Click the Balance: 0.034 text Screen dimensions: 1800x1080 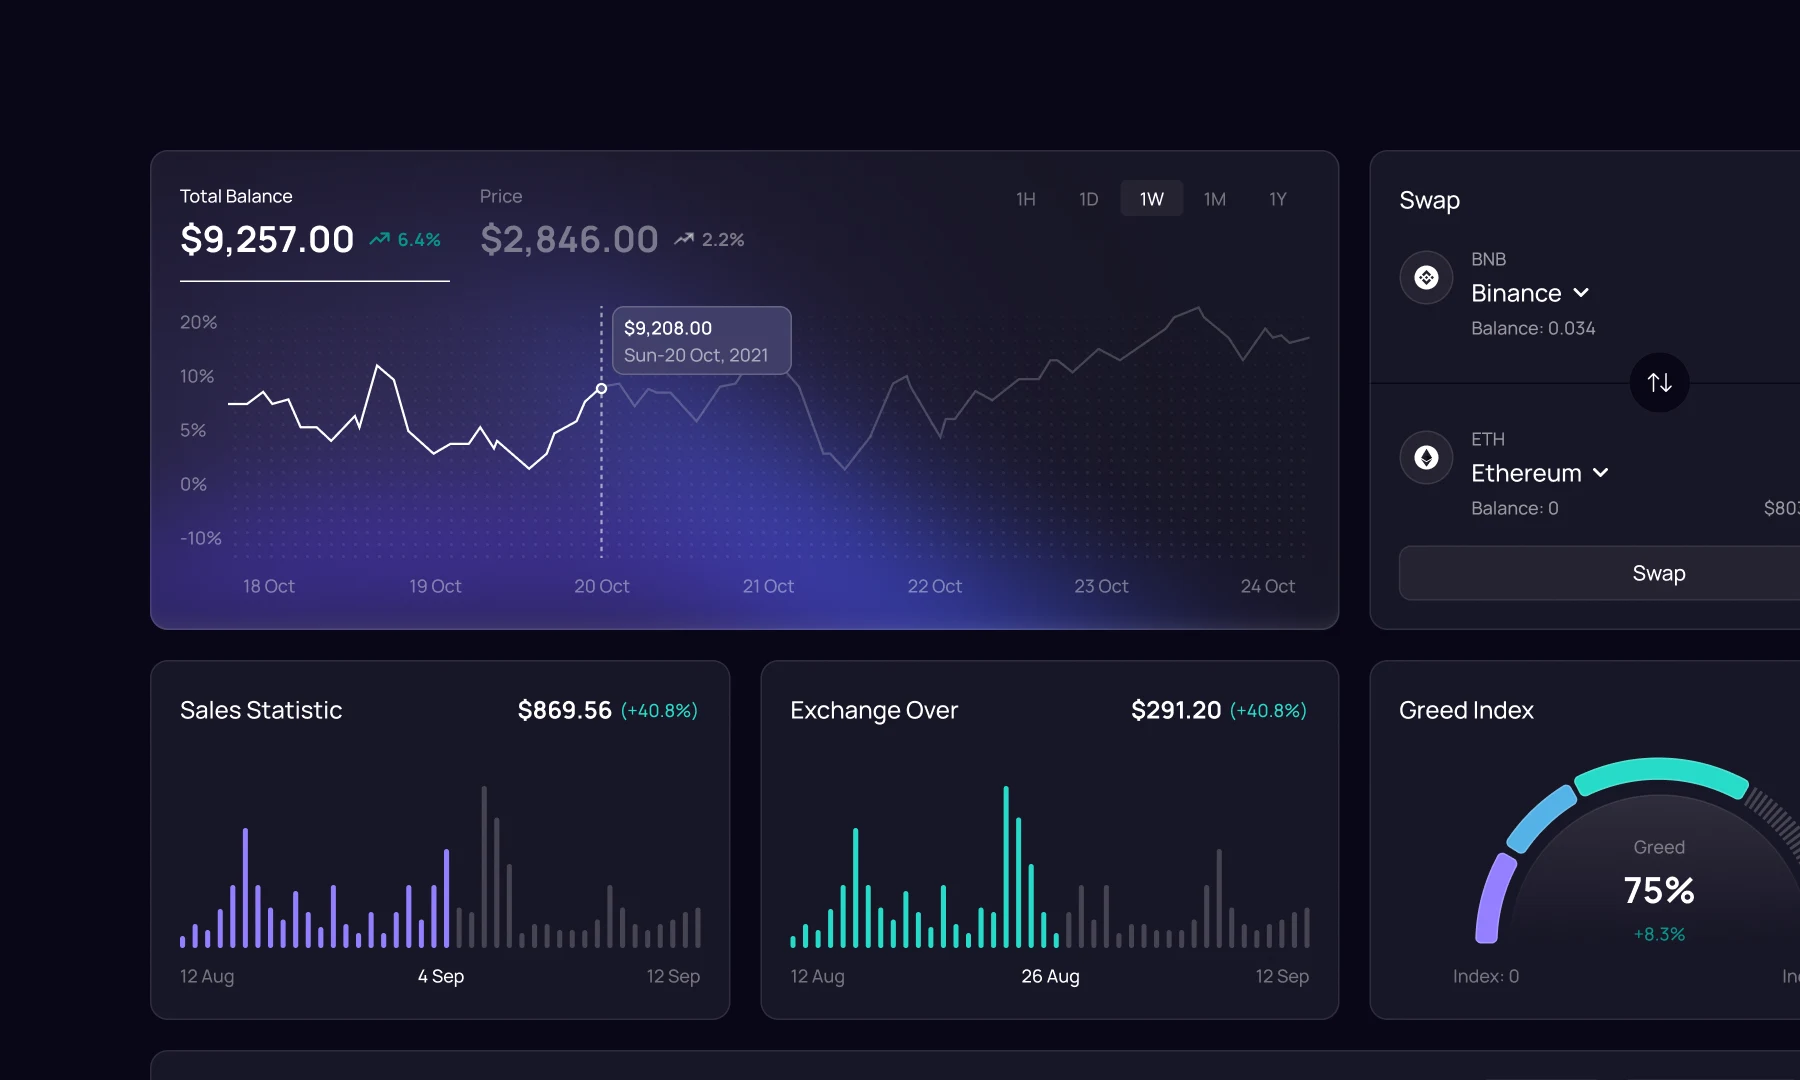tap(1533, 328)
